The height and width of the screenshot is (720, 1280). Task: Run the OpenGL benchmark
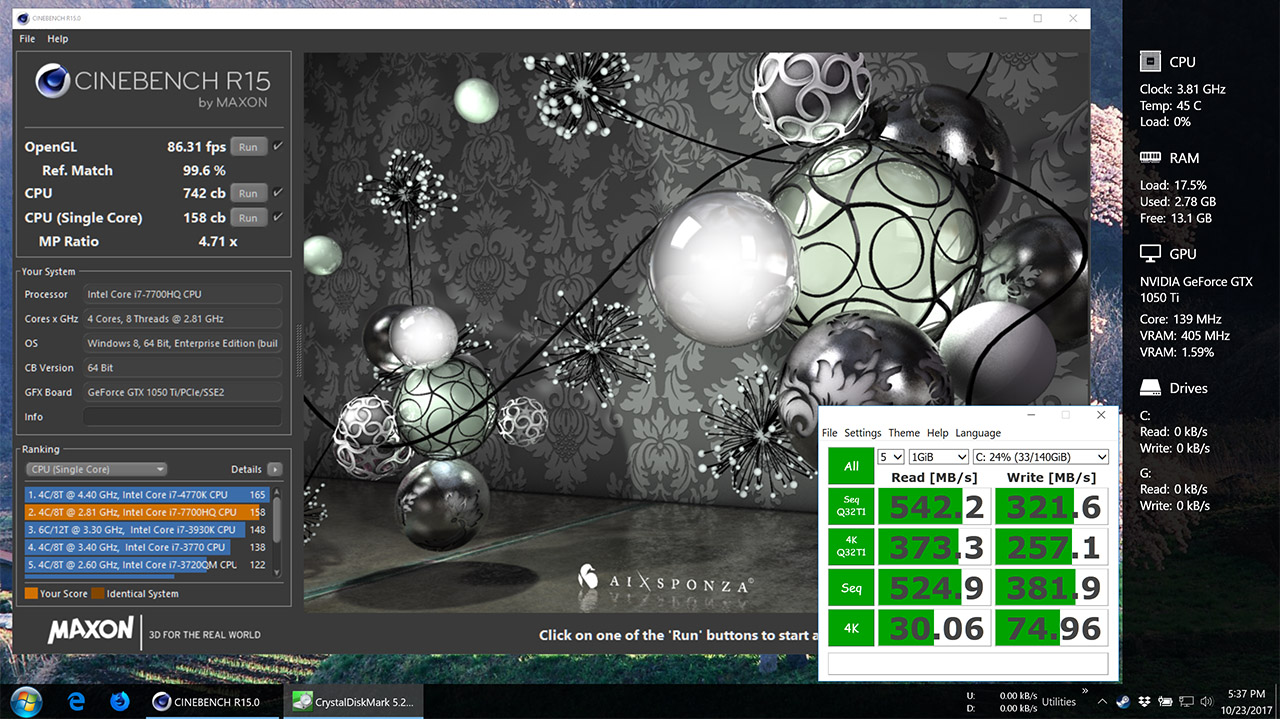tap(248, 147)
